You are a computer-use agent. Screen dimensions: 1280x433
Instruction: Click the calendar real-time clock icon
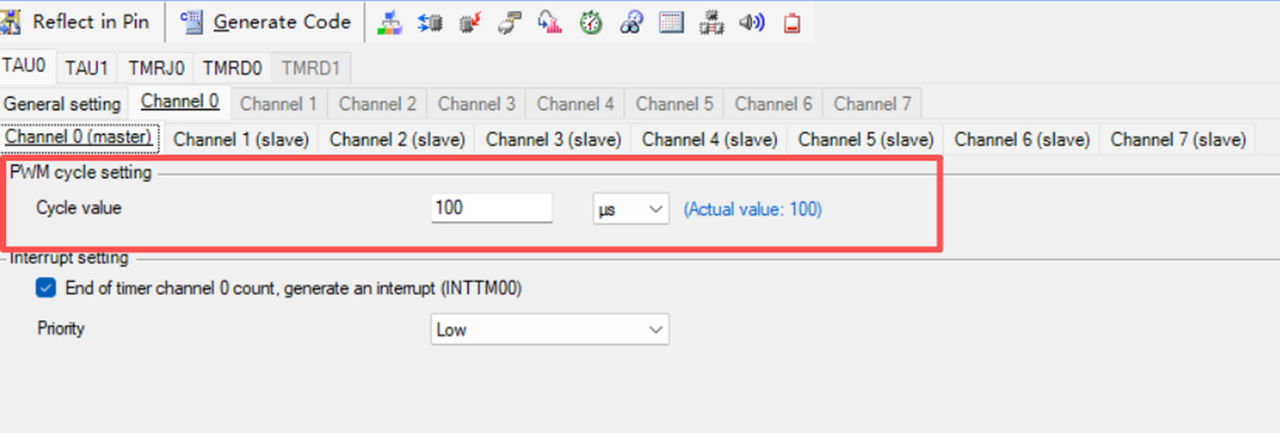[671, 23]
